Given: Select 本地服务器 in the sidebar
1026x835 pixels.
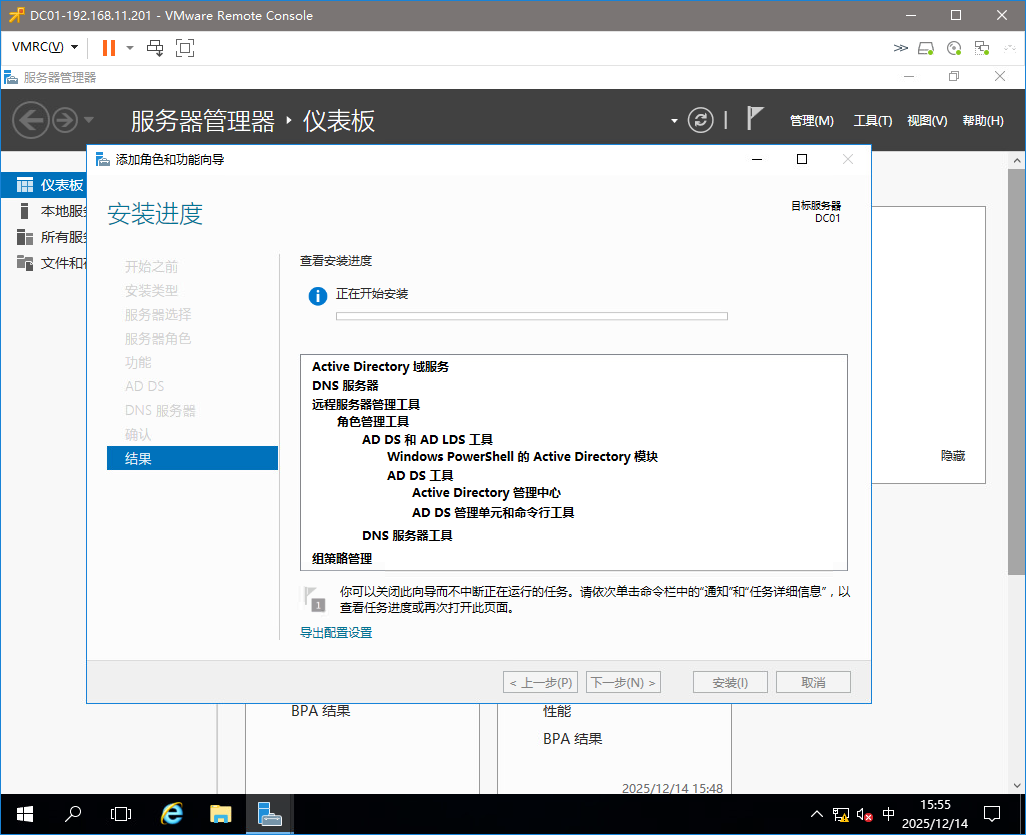Looking at the screenshot, I should click(44, 211).
